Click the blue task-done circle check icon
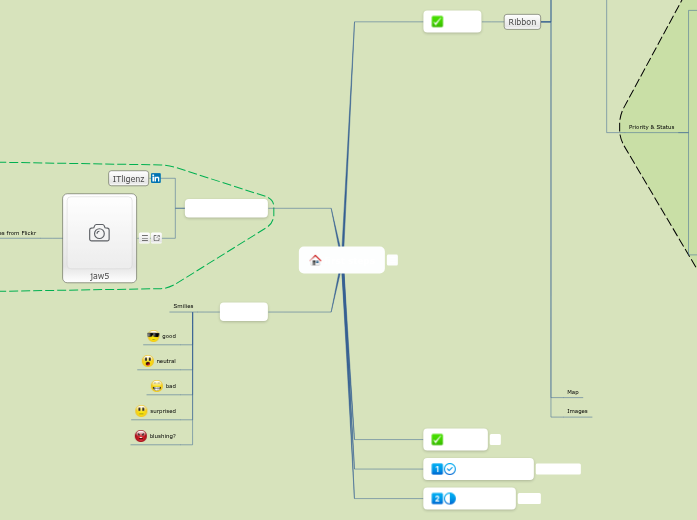Image resolution: width=697 pixels, height=520 pixels. coord(450,469)
